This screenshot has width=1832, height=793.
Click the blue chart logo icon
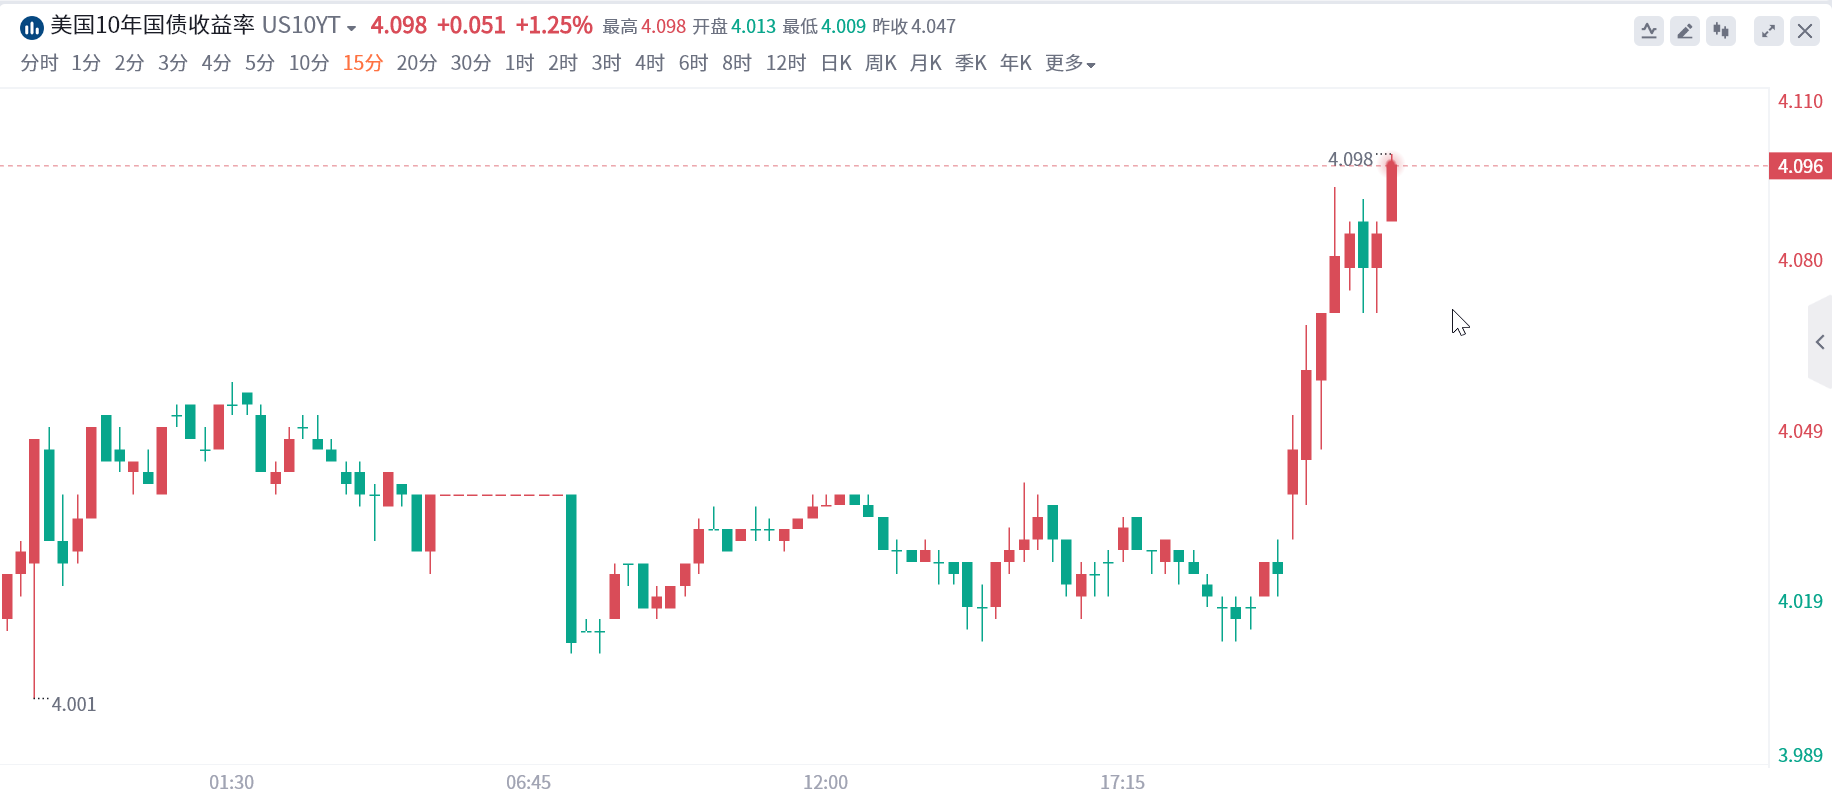pyautogui.click(x=31, y=27)
